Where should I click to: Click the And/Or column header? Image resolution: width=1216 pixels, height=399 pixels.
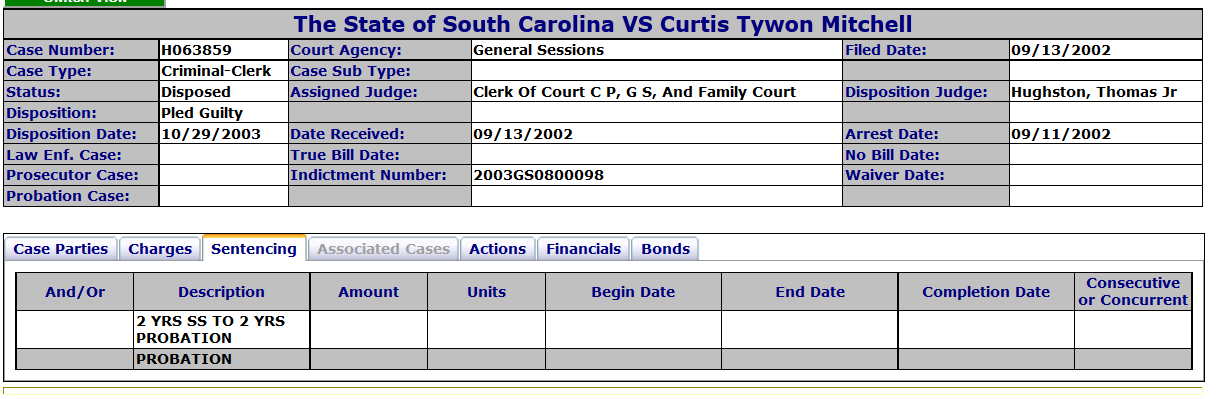click(75, 292)
